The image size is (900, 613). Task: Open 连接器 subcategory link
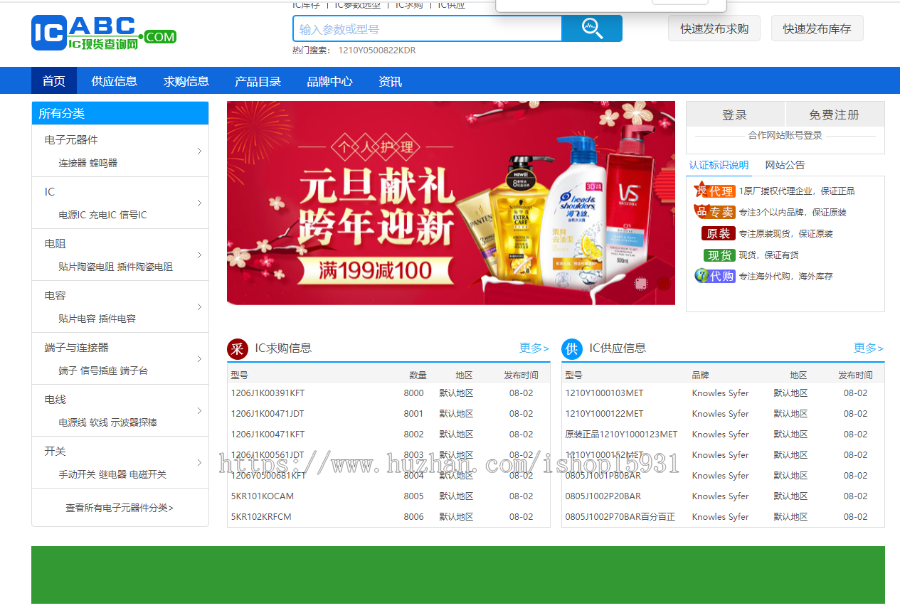pos(72,162)
